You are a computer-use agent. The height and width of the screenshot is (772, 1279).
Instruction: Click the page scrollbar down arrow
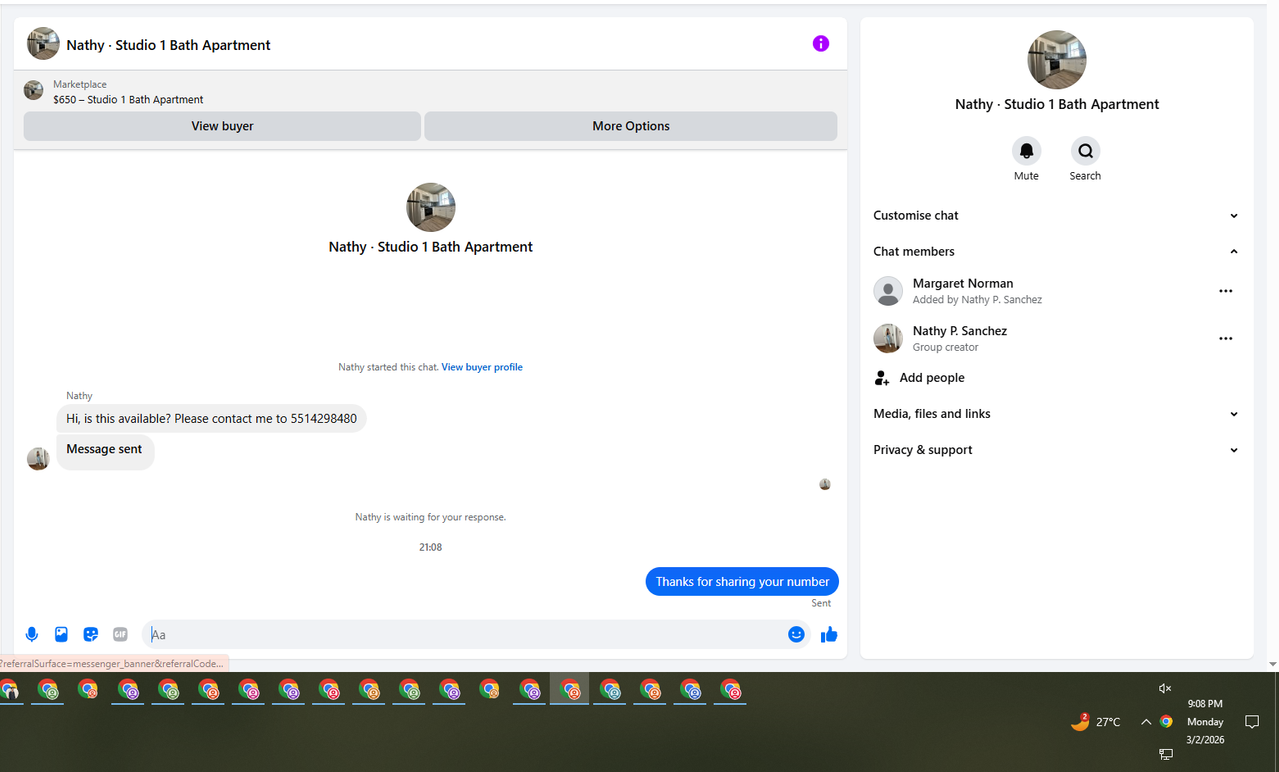1272,664
